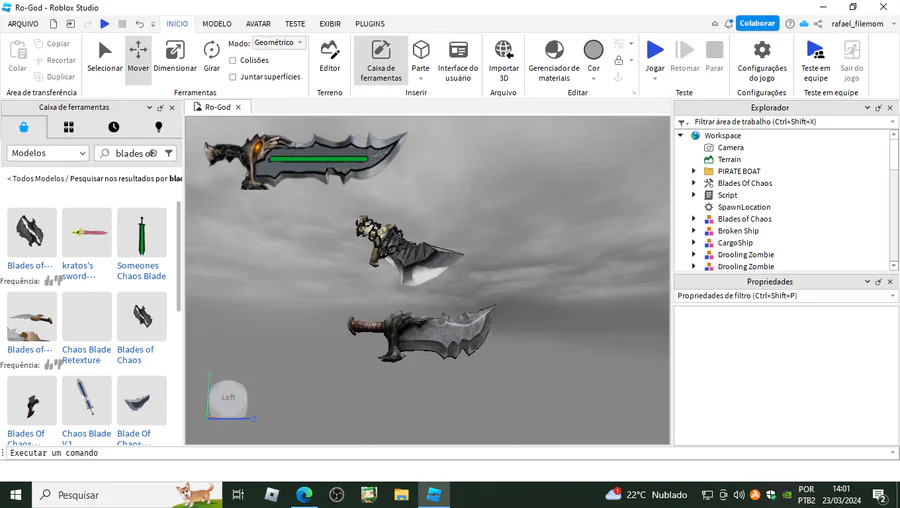
Task: Click the Left view cube face
Action: click(x=228, y=397)
